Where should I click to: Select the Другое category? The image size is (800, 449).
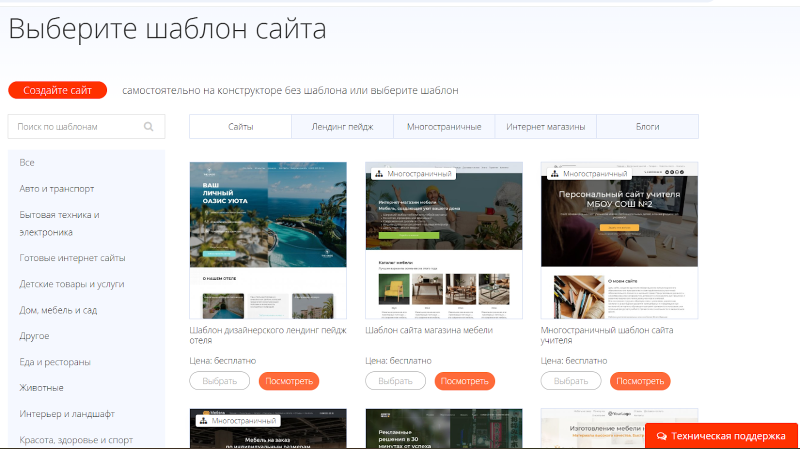click(x=34, y=336)
